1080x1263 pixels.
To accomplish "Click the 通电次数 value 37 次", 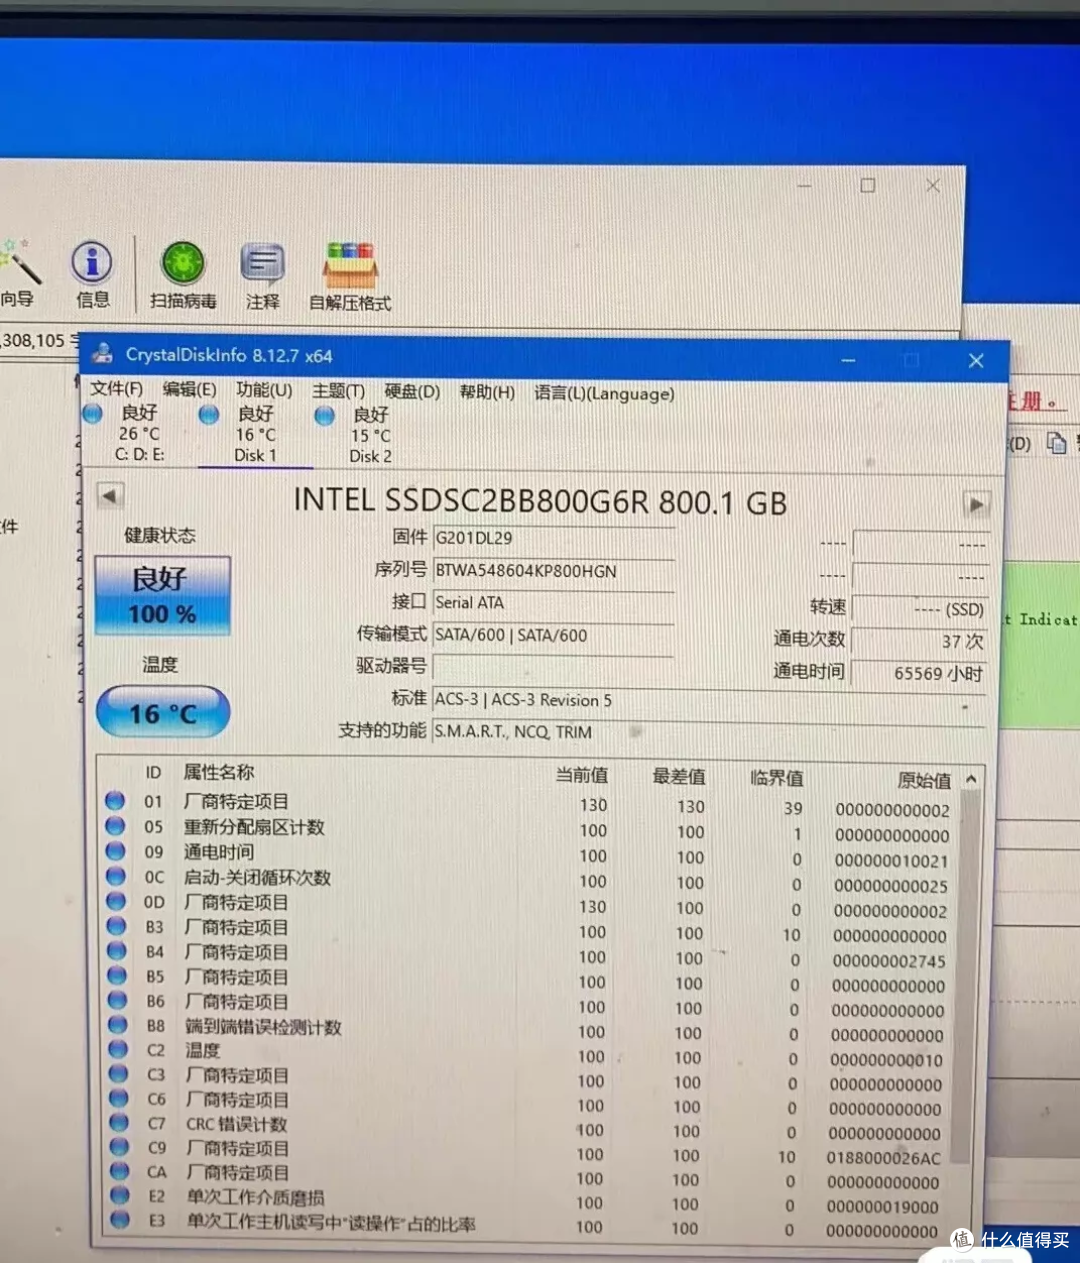I will 919,641.
